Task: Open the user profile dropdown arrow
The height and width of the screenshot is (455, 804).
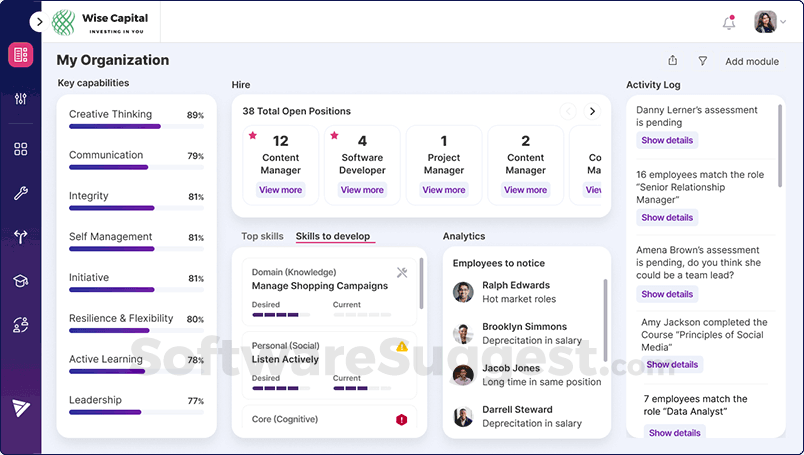Action: point(785,22)
